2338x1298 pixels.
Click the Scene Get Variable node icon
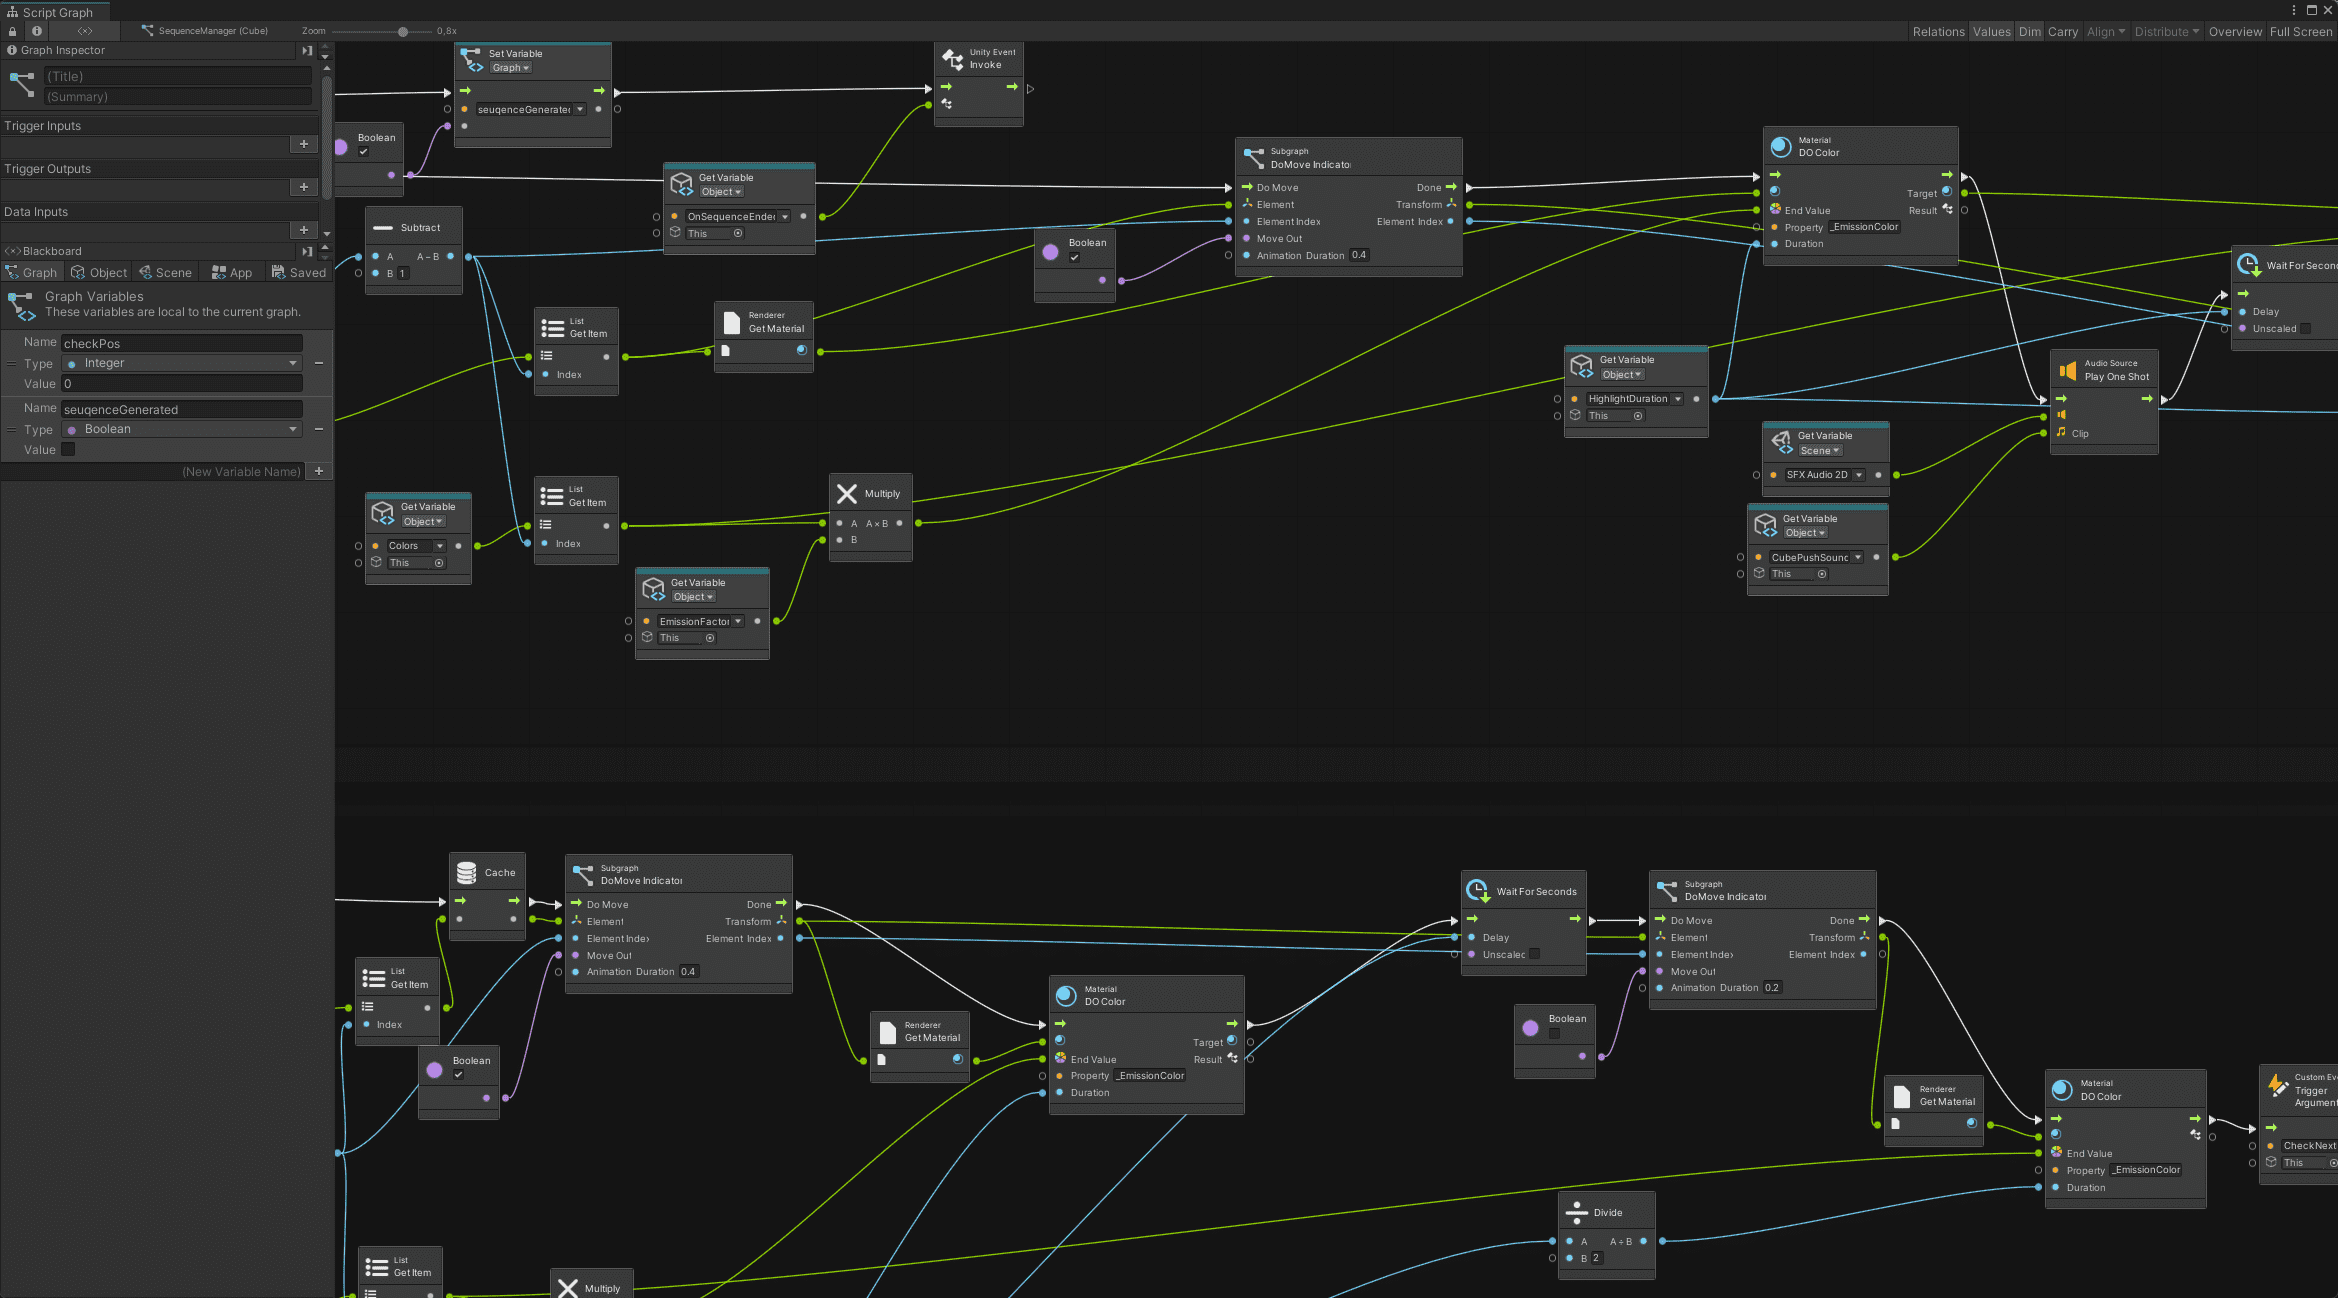pos(1781,443)
